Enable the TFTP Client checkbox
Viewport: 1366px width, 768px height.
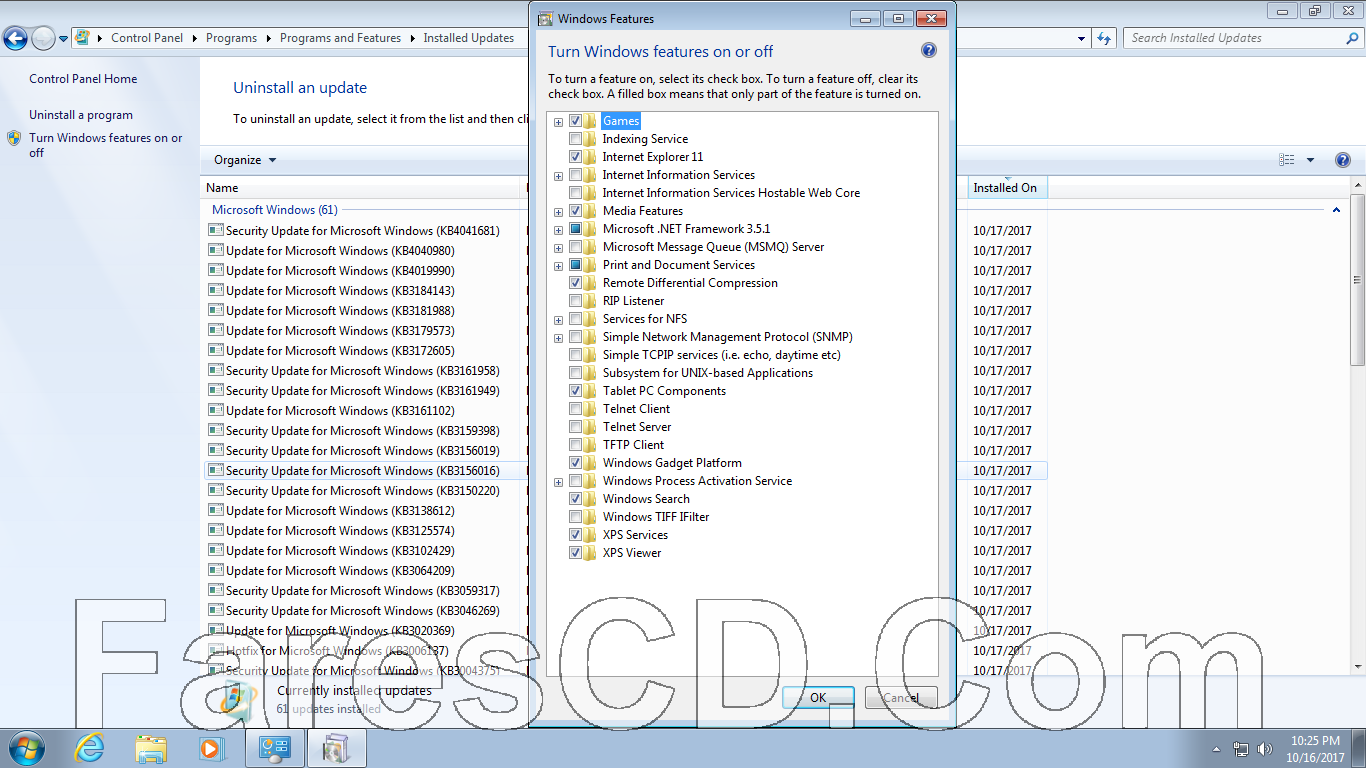coord(575,445)
